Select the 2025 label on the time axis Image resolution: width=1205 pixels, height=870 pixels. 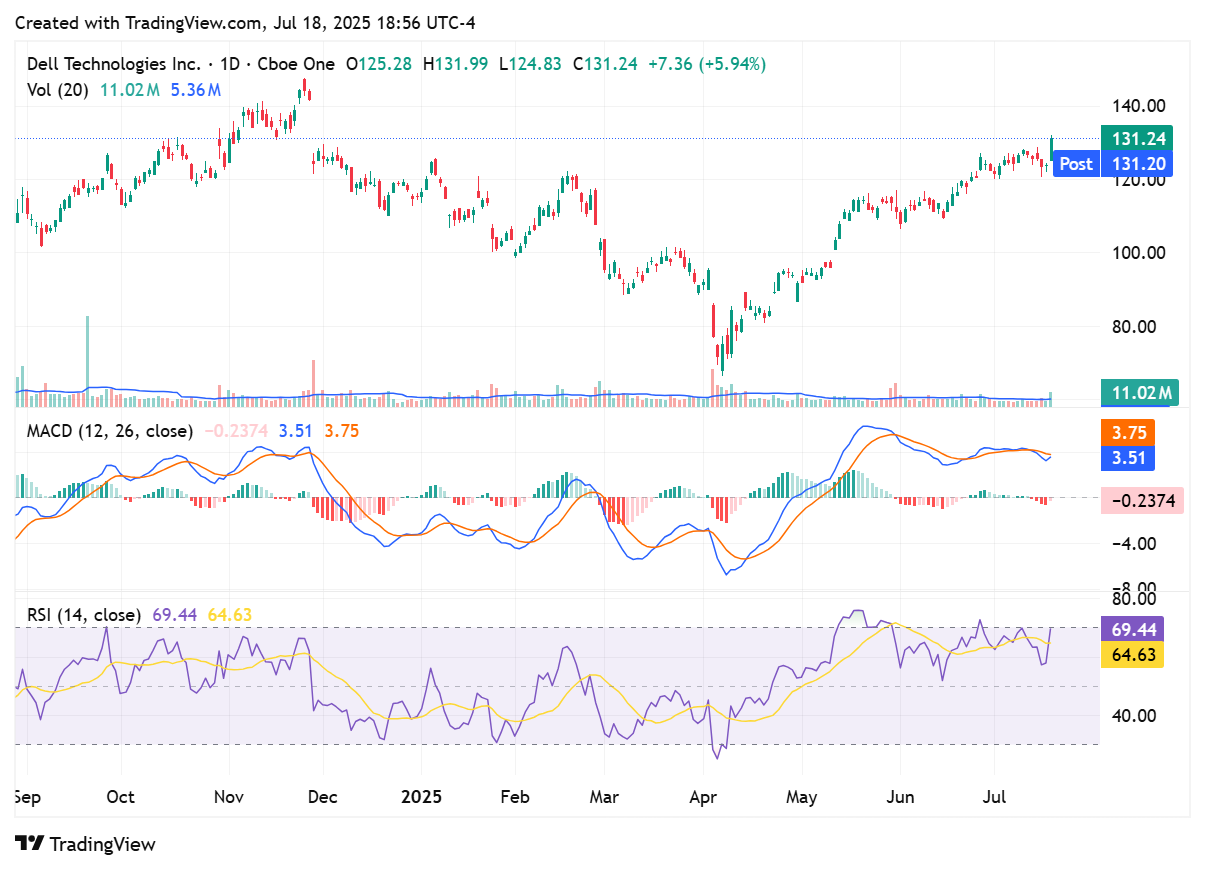422,797
